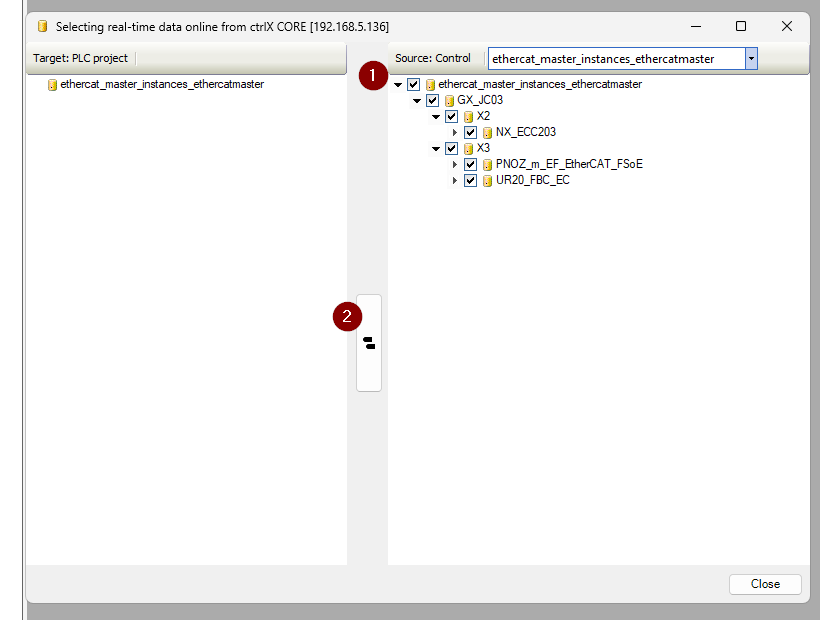Click the Source: Control label

pos(433,58)
